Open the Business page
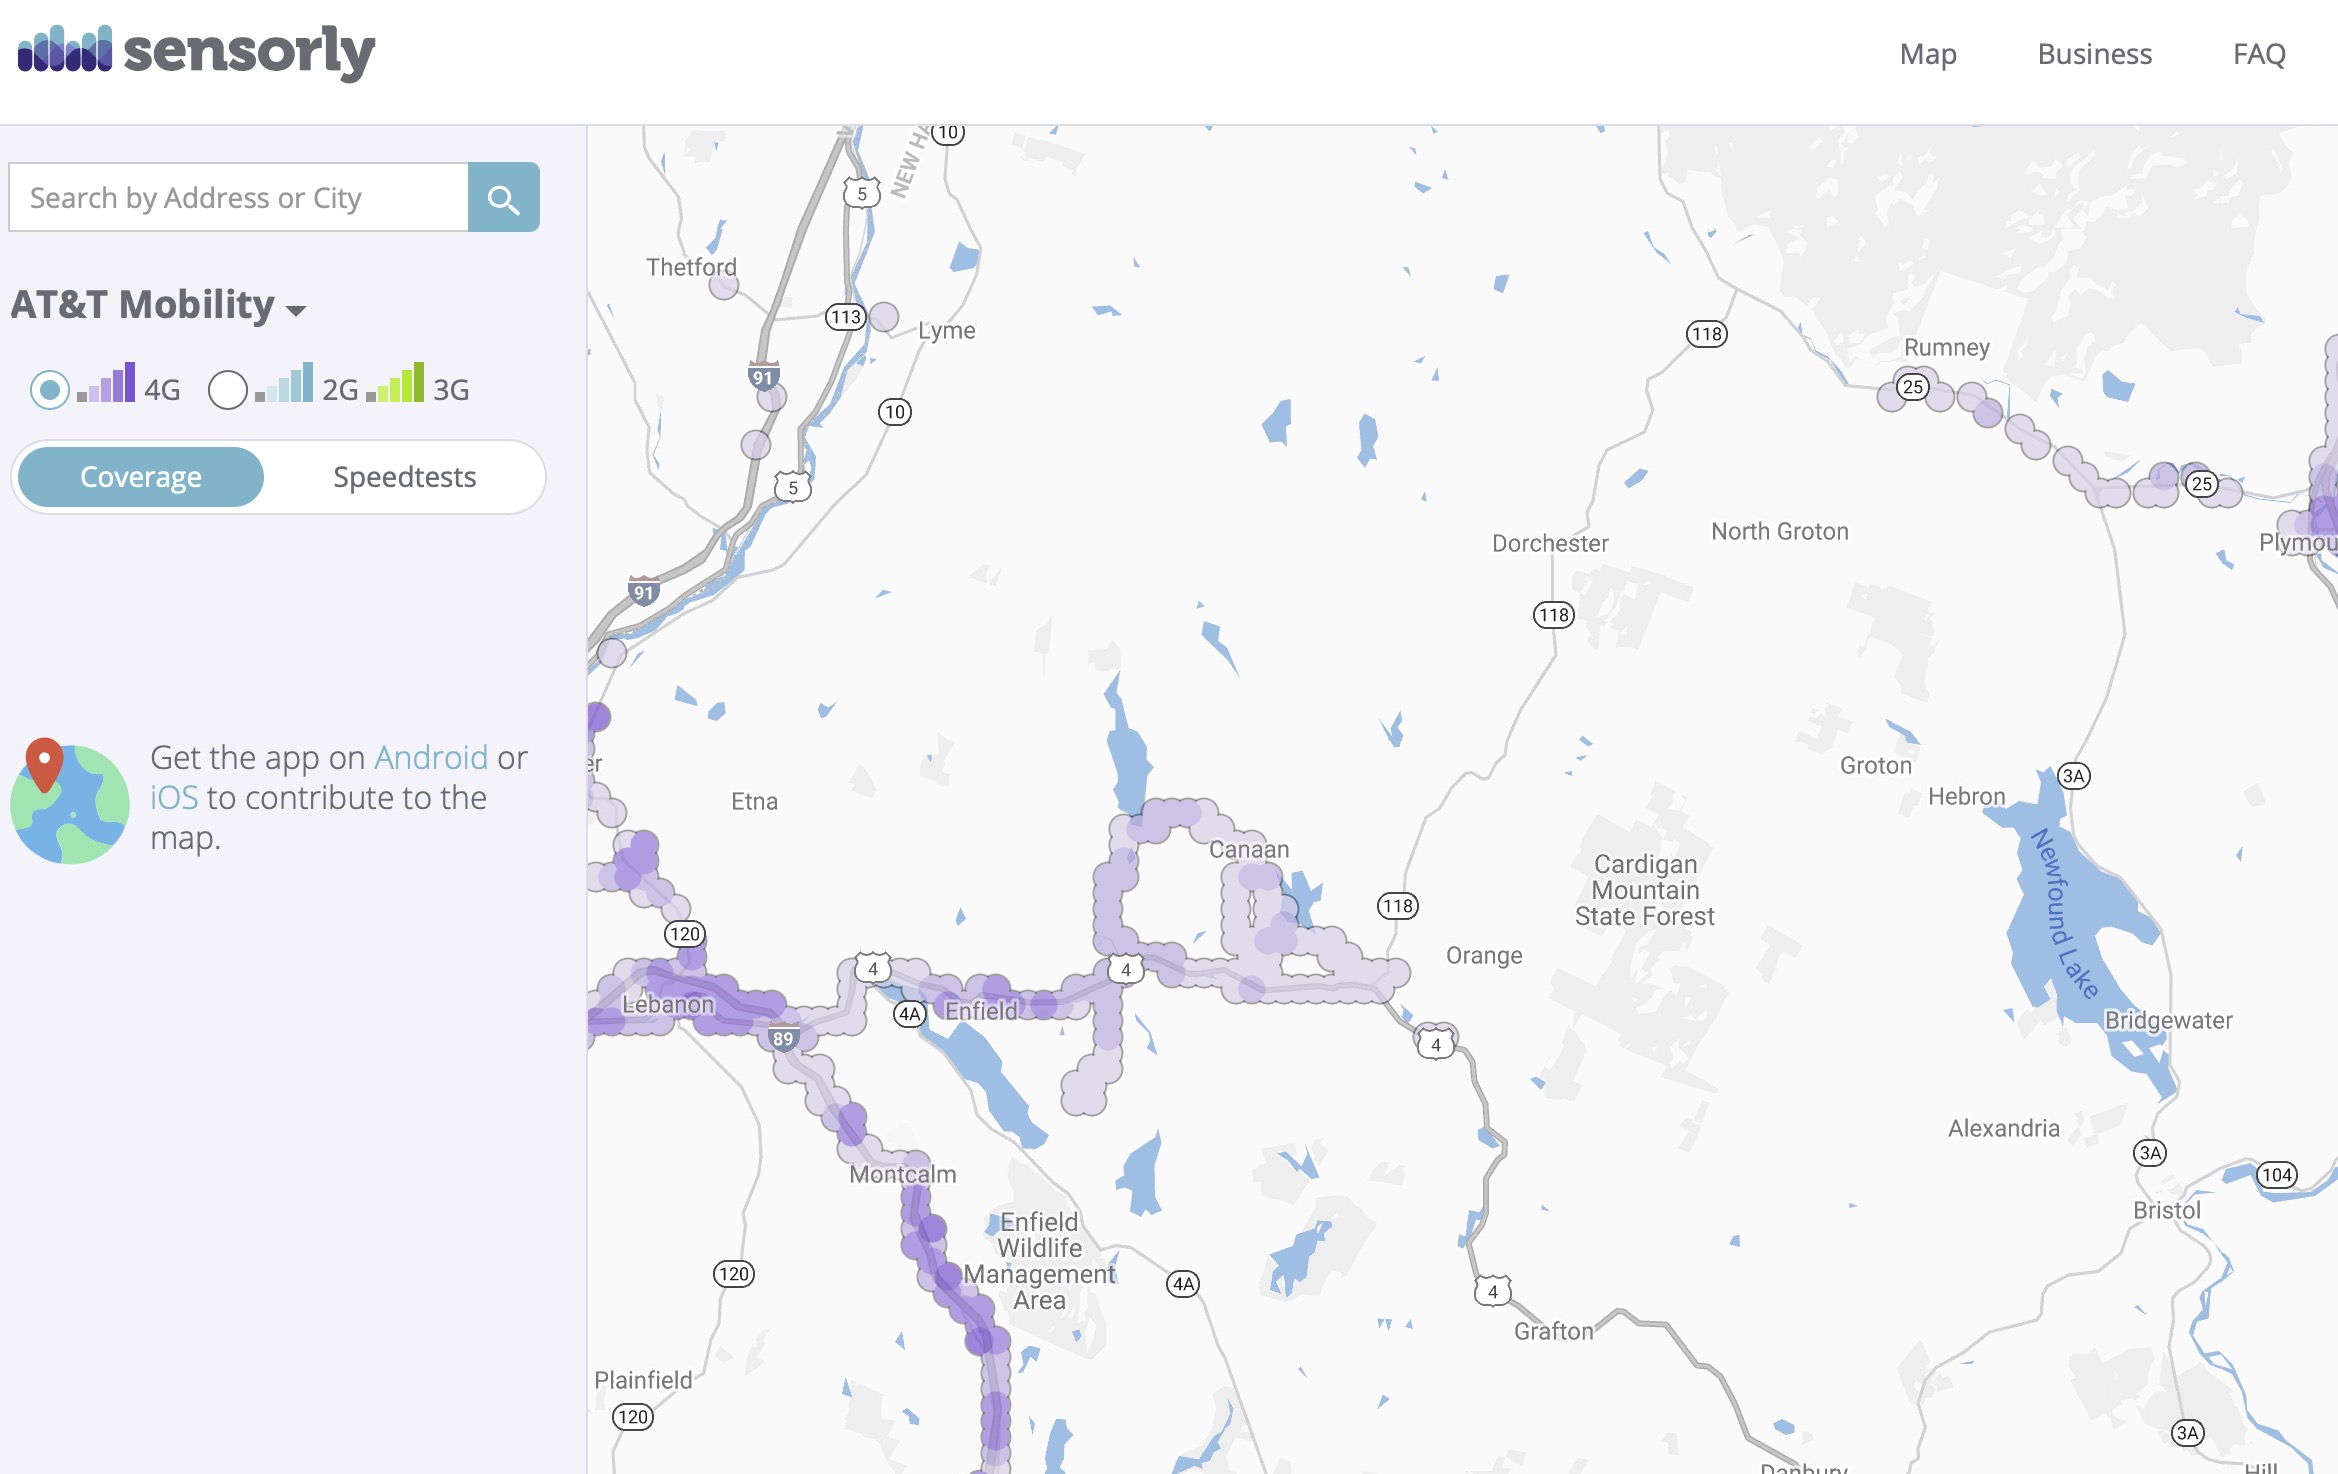The height and width of the screenshot is (1474, 2338). (2094, 54)
